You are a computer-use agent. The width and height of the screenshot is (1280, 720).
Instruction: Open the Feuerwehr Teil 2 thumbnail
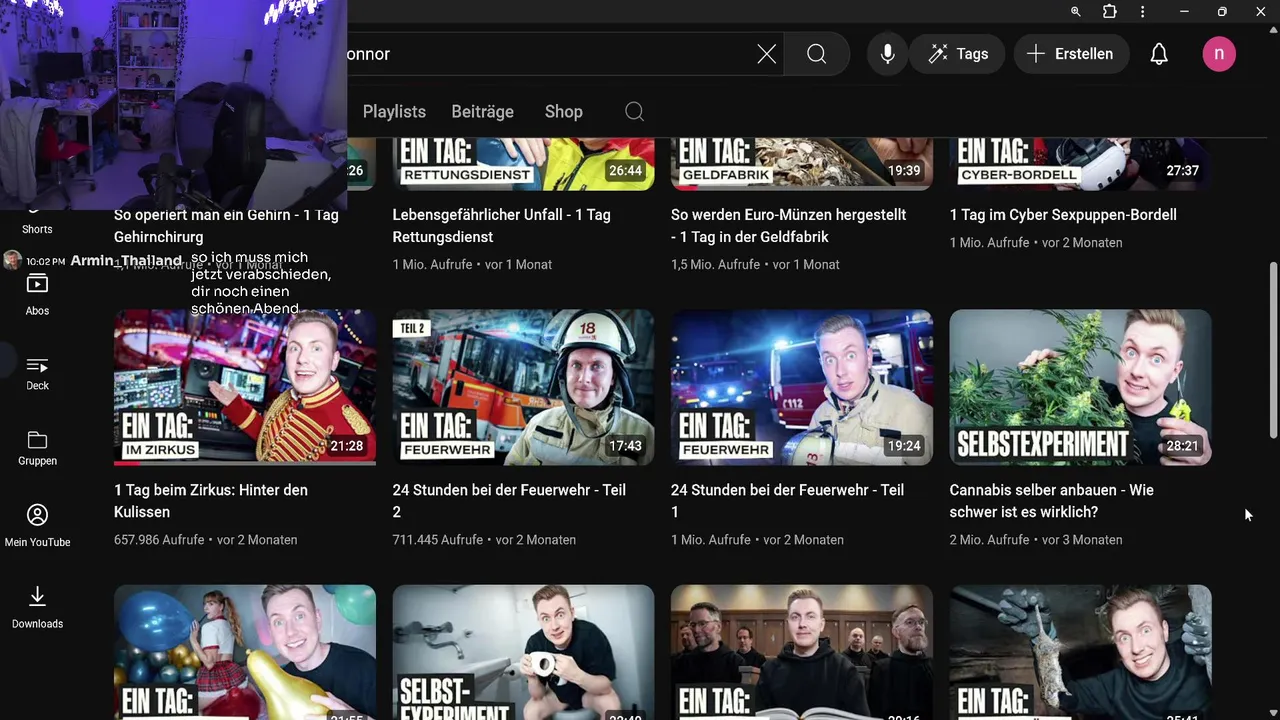point(523,387)
